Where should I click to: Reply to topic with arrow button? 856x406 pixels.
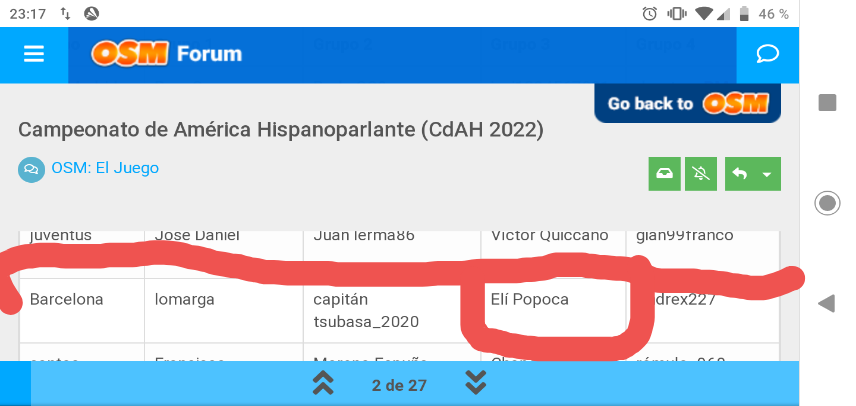(x=739, y=174)
